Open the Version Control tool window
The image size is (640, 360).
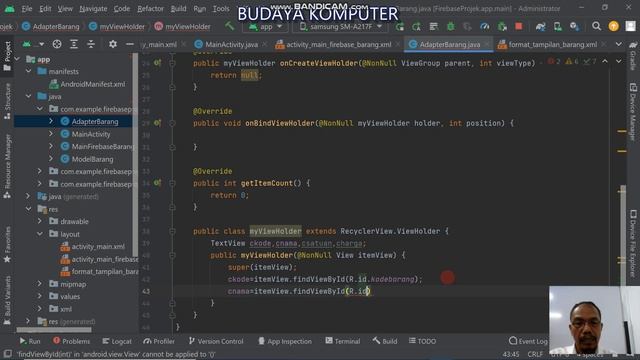click(x=216, y=341)
